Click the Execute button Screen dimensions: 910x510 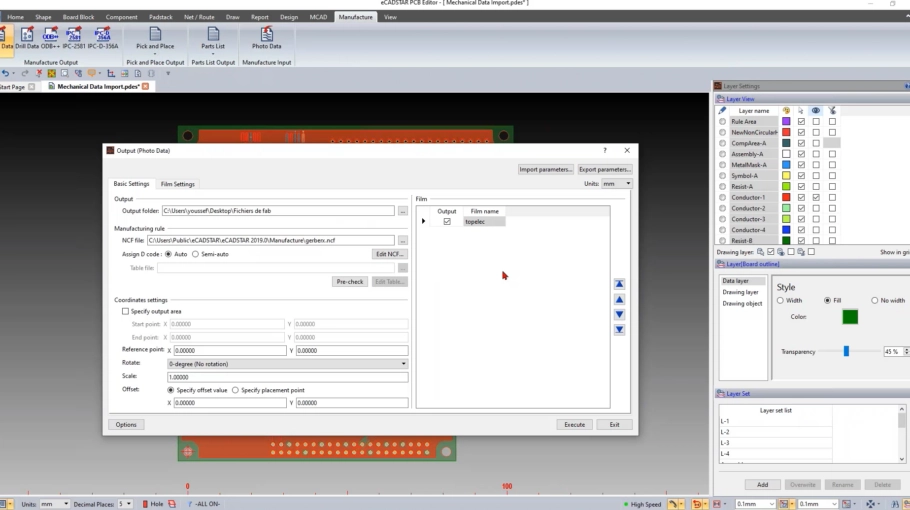[x=575, y=425]
